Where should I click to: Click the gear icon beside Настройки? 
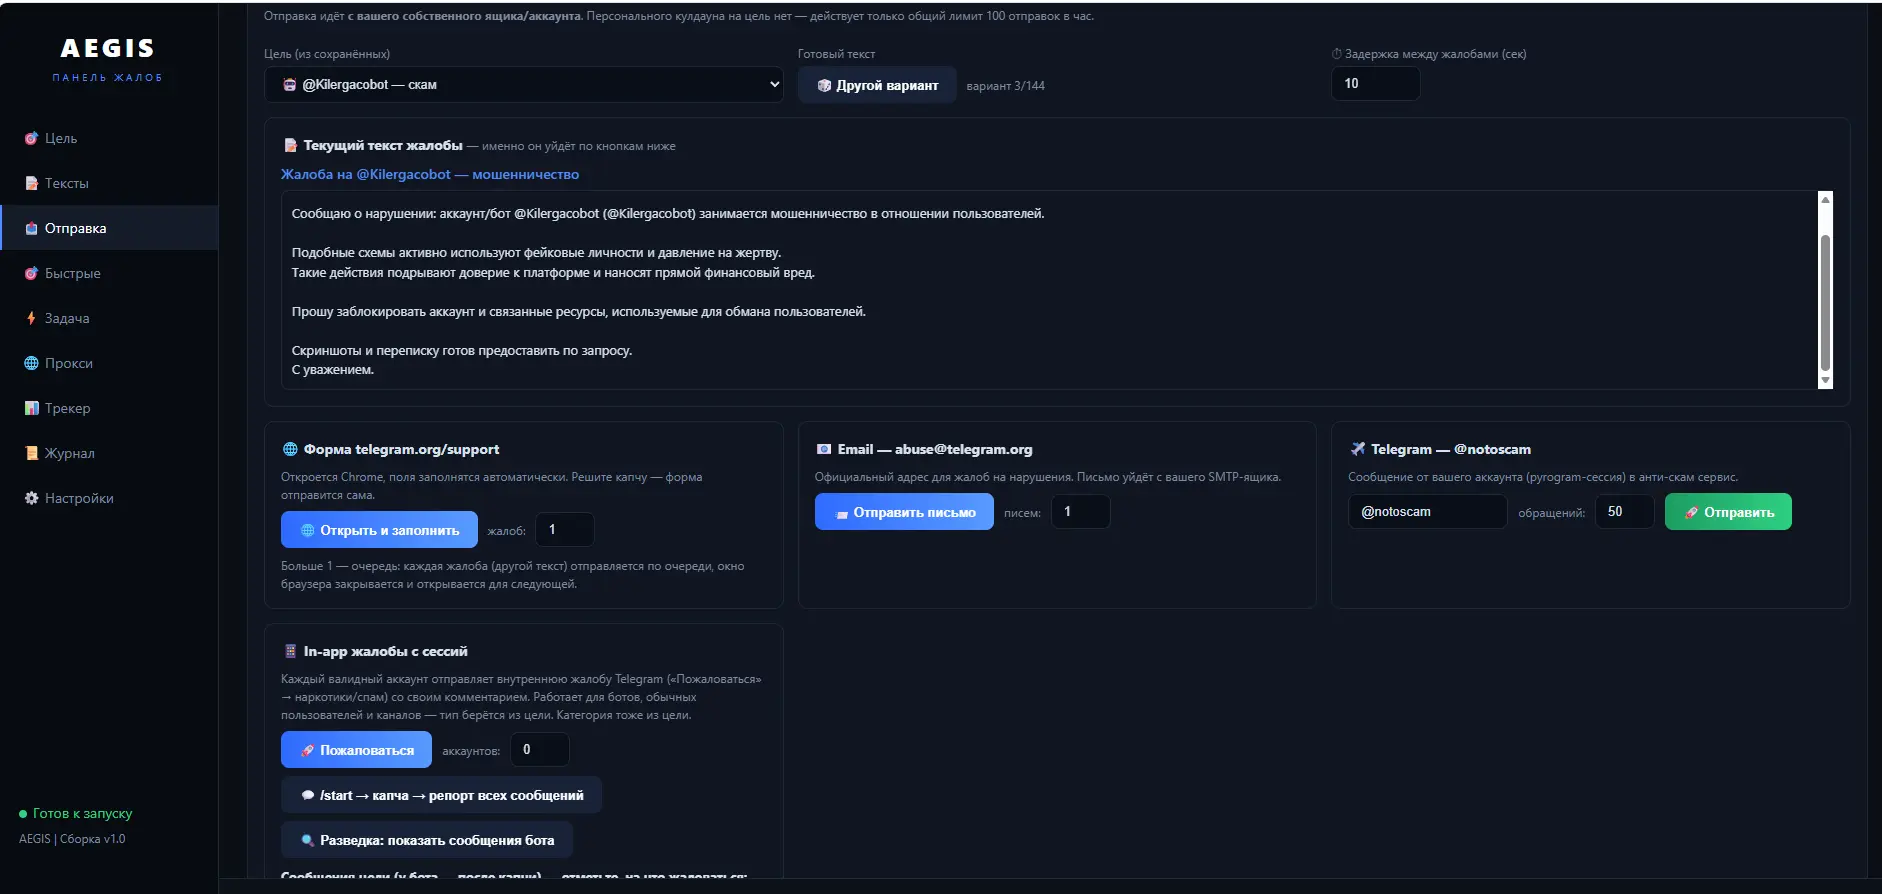(x=31, y=498)
